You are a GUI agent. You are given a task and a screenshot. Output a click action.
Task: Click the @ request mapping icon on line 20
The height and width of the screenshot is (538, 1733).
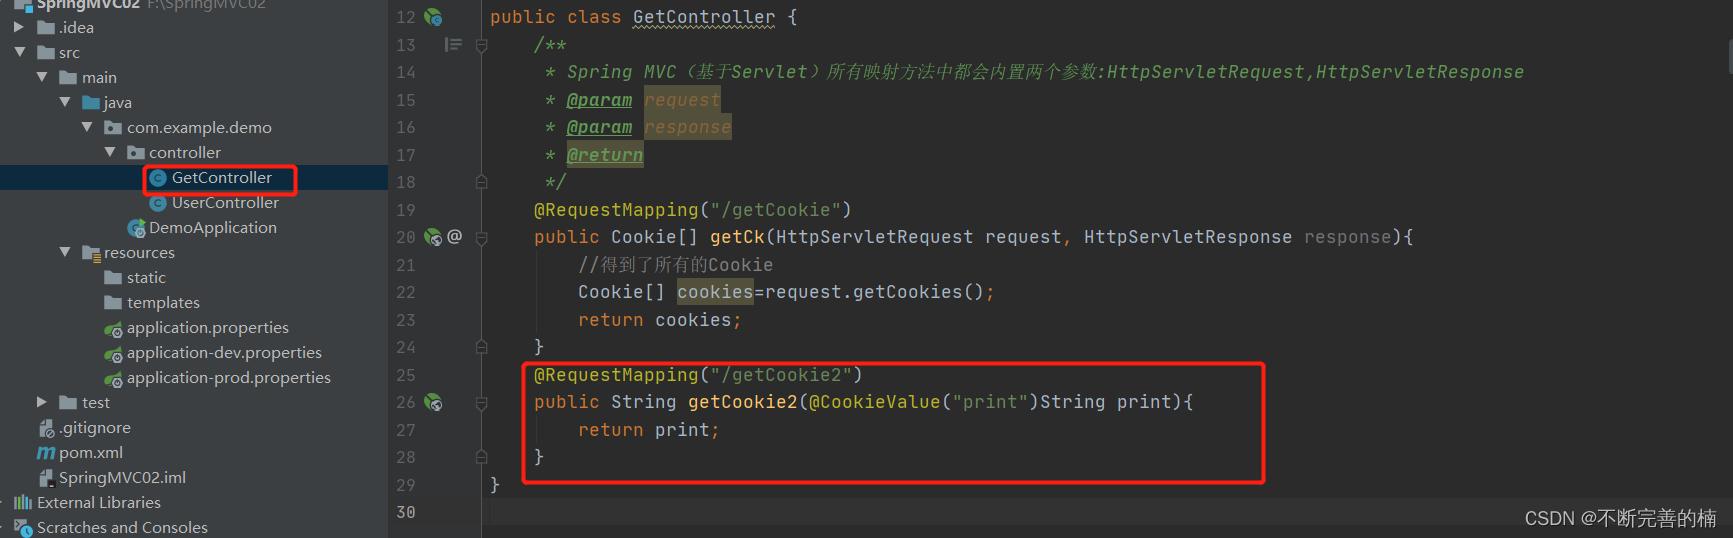click(455, 236)
